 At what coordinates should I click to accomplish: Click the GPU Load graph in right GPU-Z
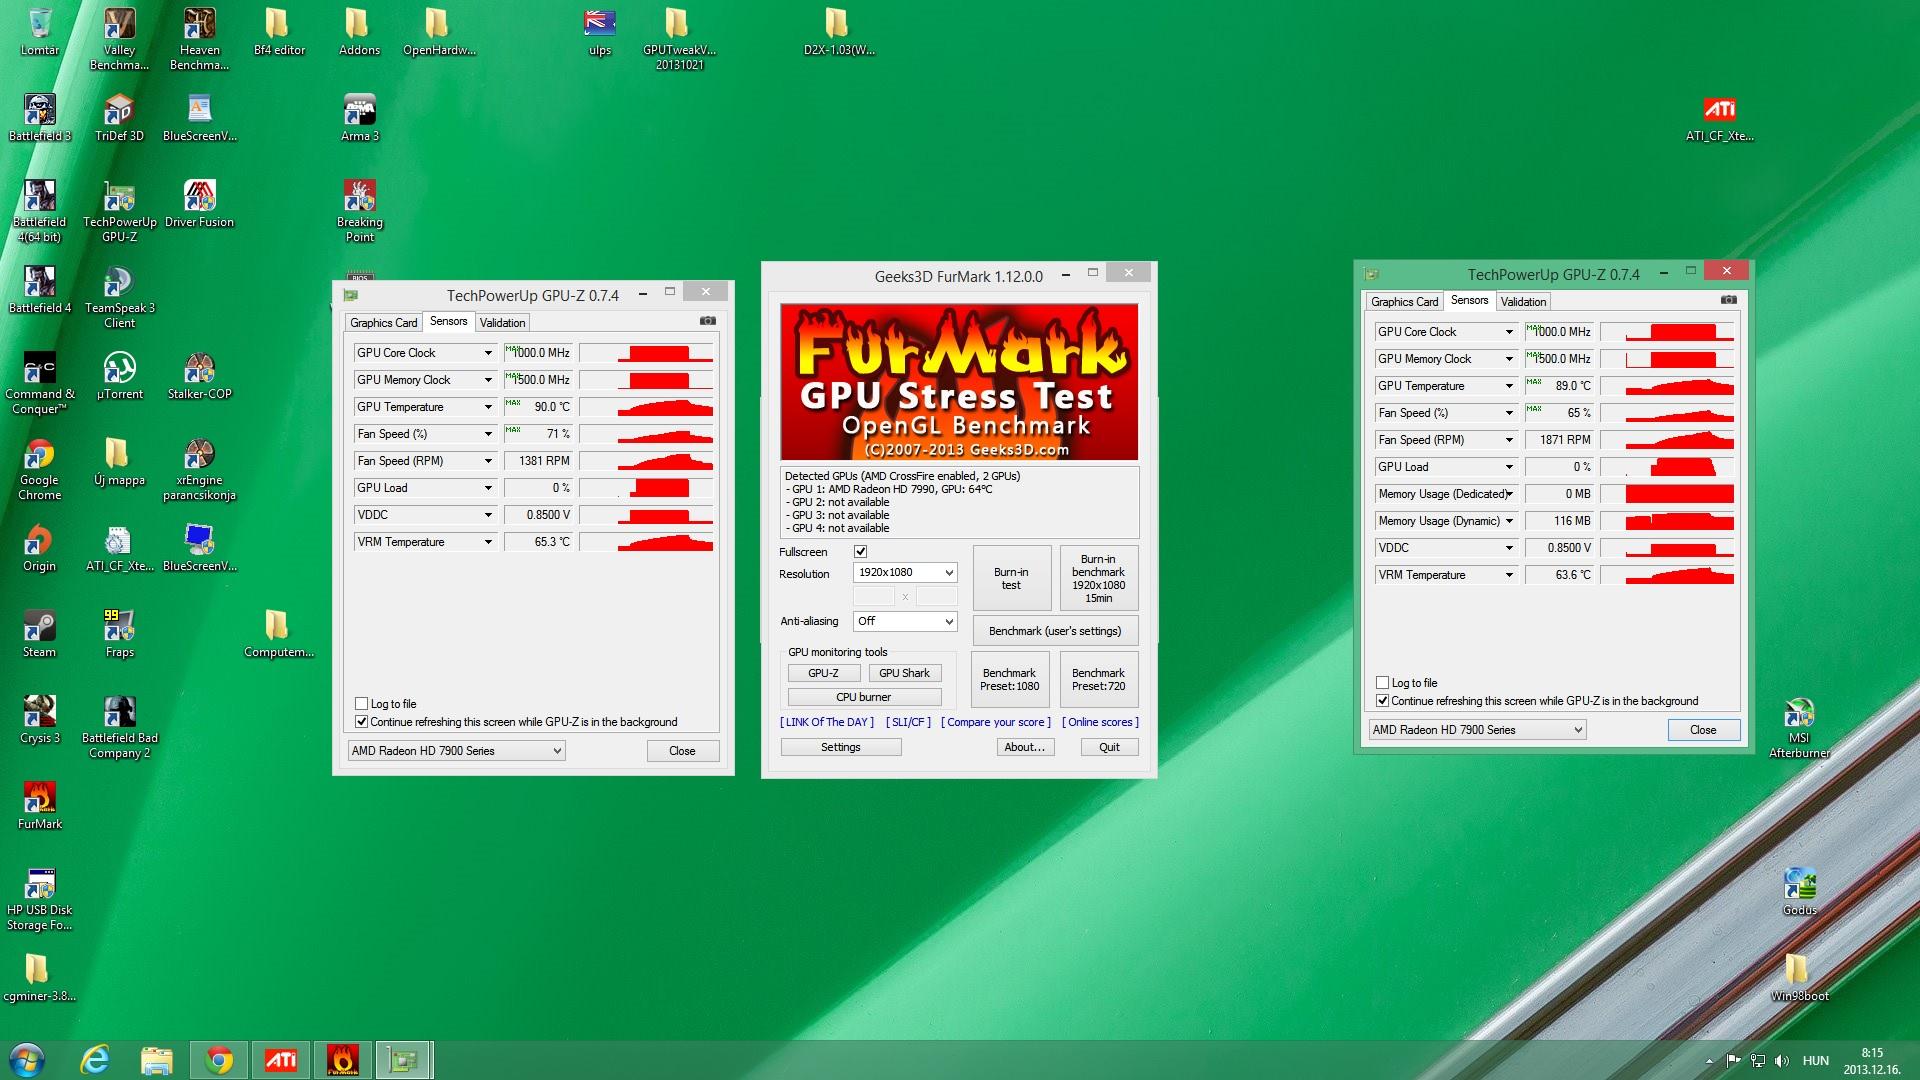1667,467
